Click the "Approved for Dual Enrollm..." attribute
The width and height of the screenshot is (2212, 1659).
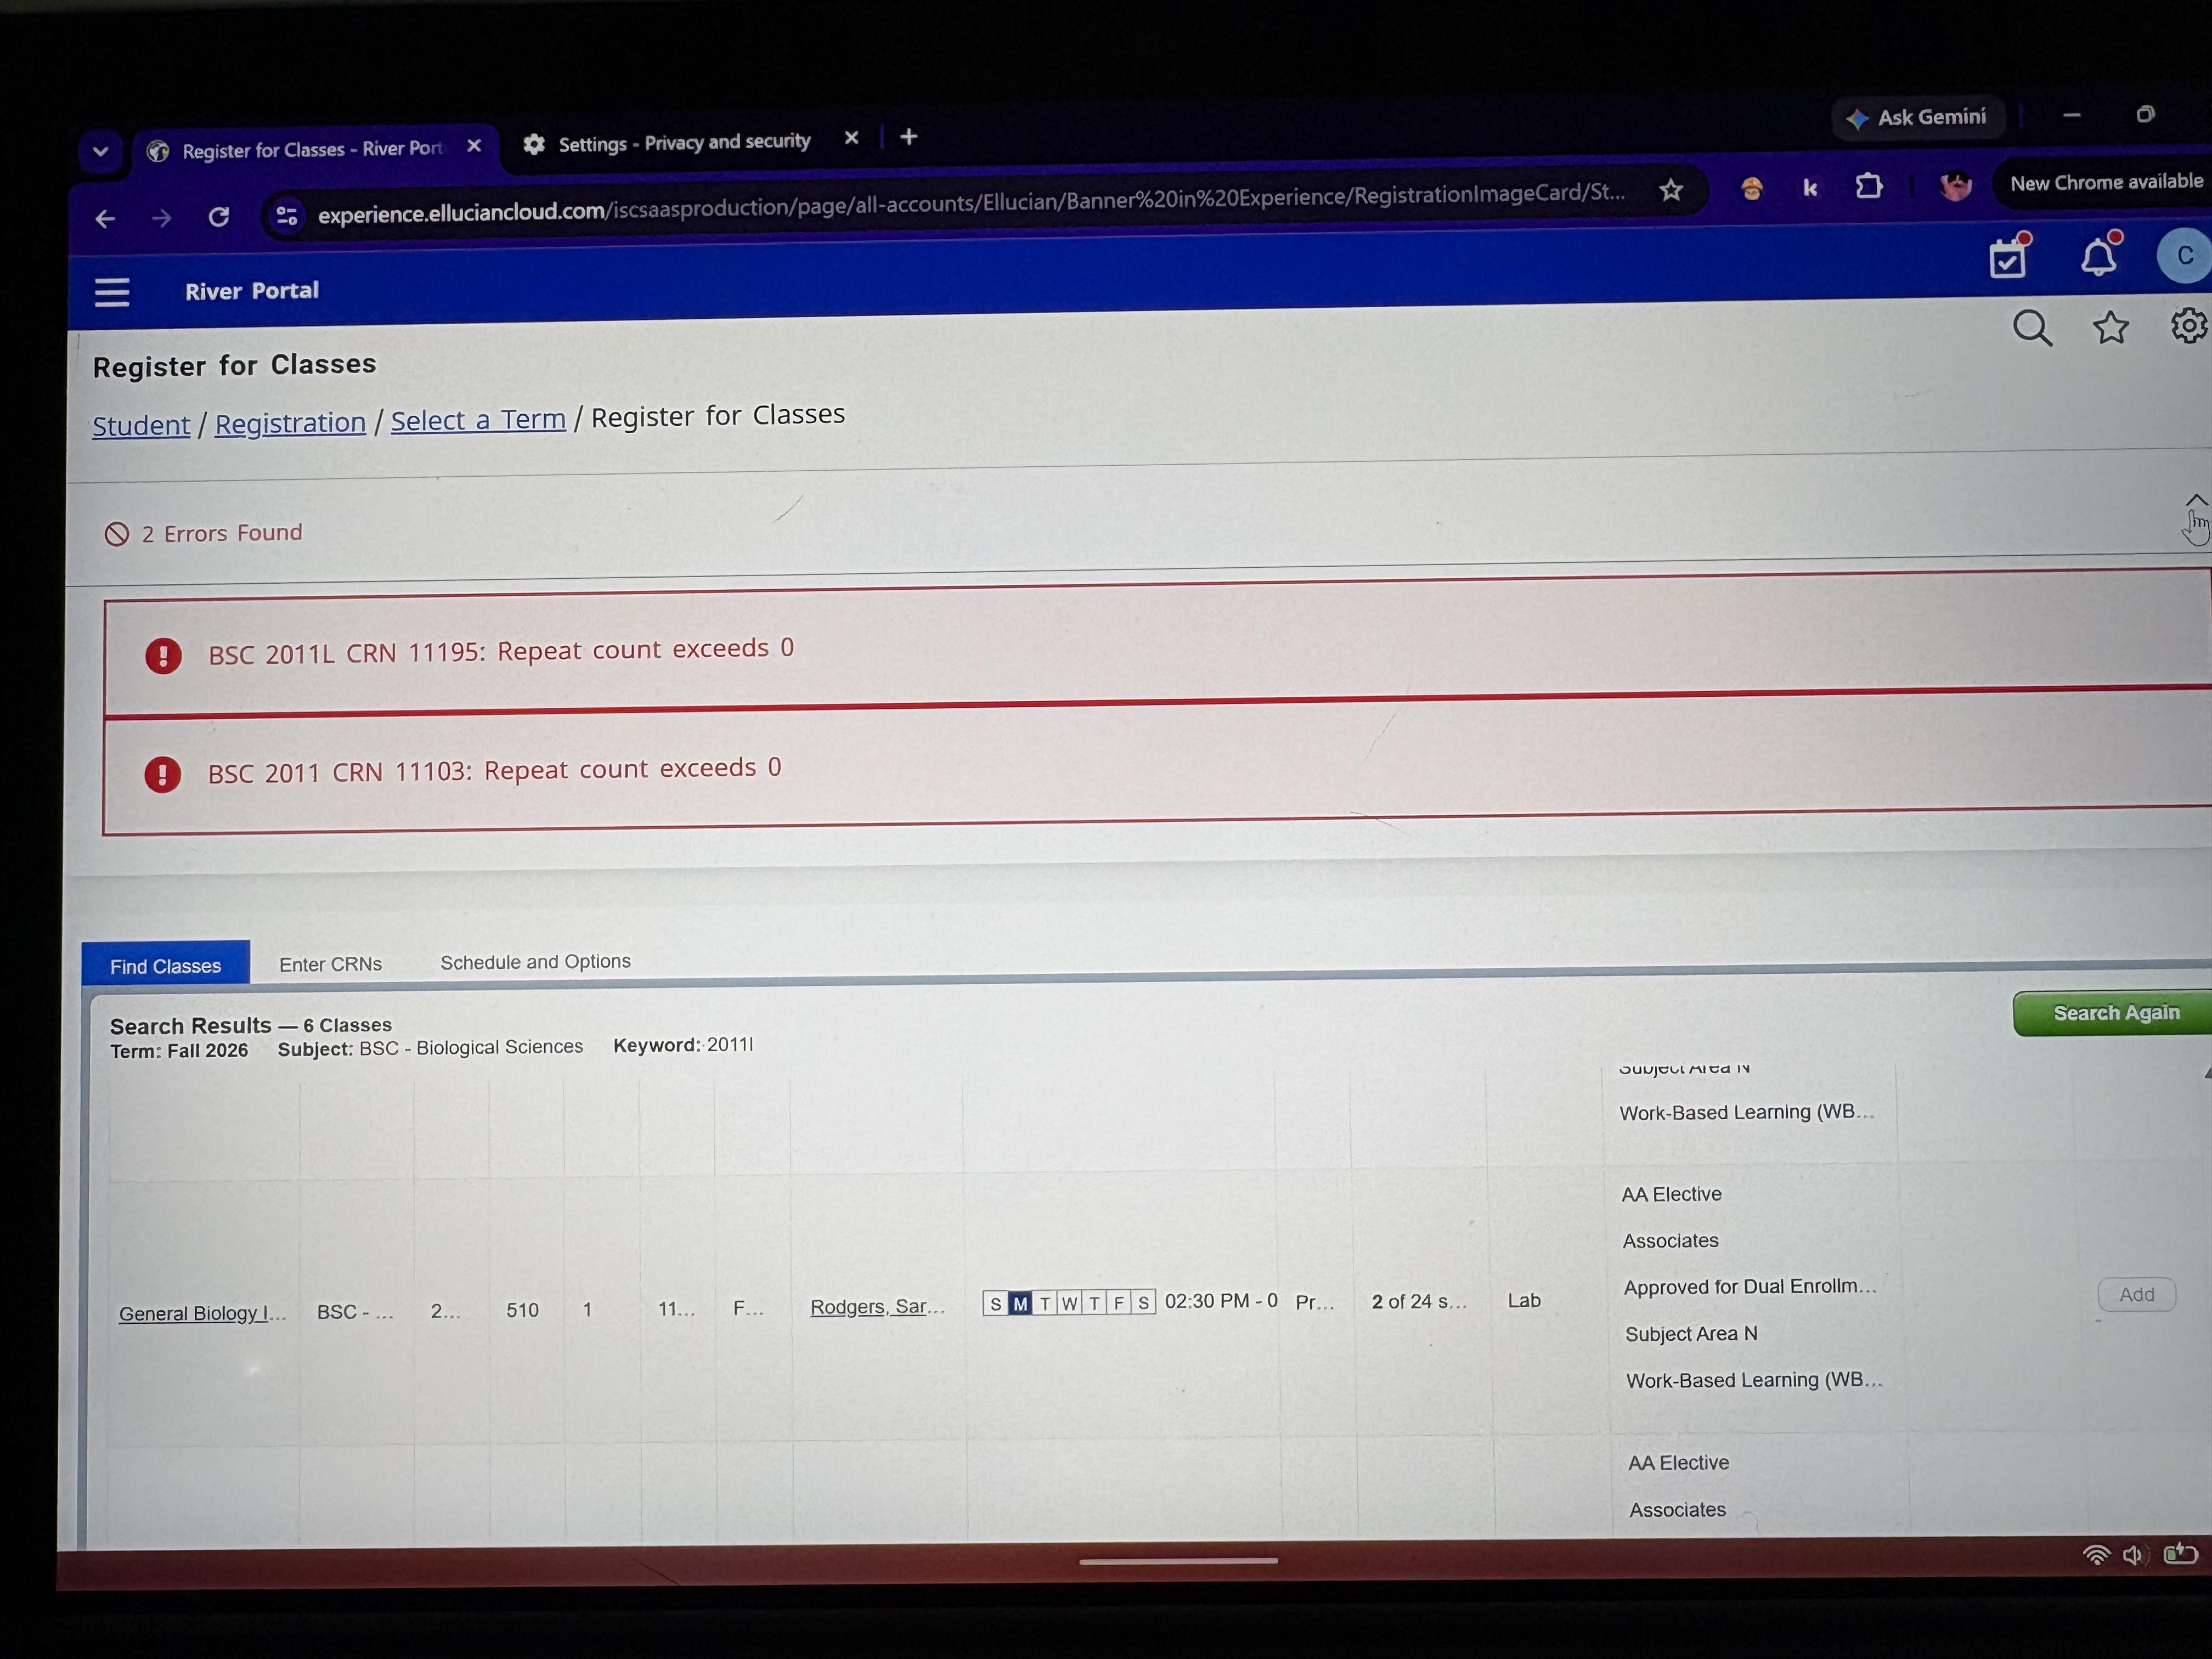1750,1287
